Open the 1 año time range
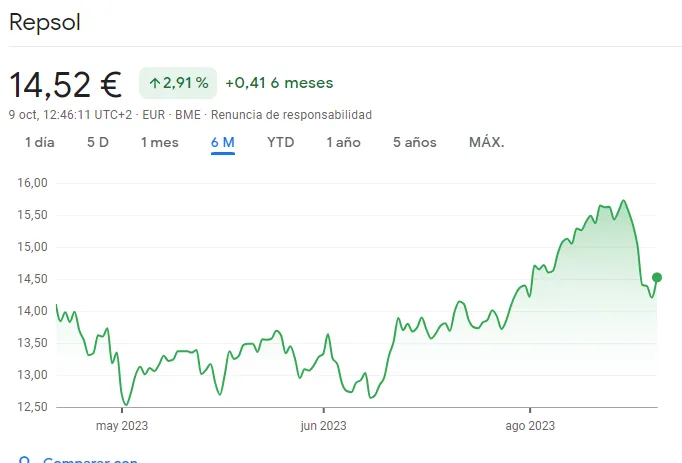 343,142
